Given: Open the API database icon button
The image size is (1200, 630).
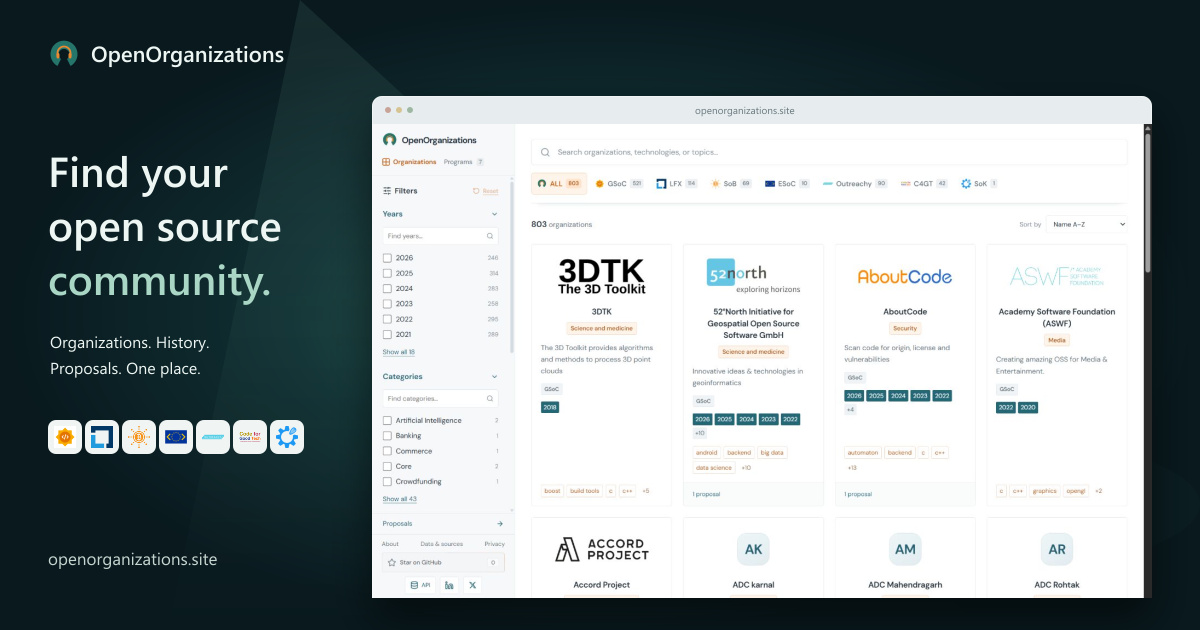Looking at the screenshot, I should coord(420,585).
